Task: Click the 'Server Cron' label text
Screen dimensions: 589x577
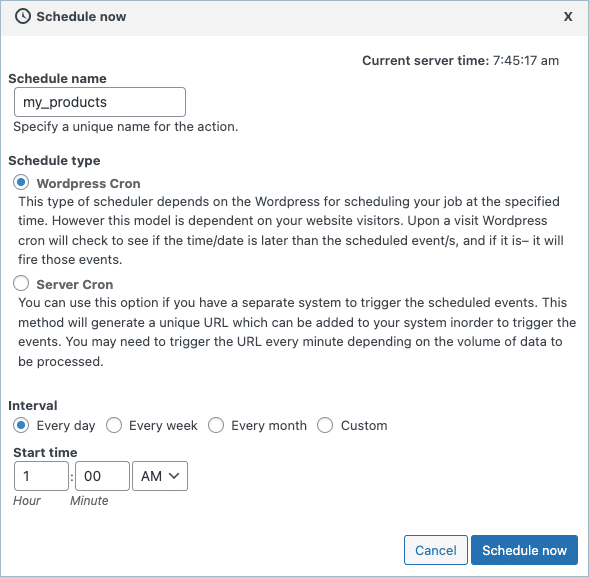Action: [75, 284]
